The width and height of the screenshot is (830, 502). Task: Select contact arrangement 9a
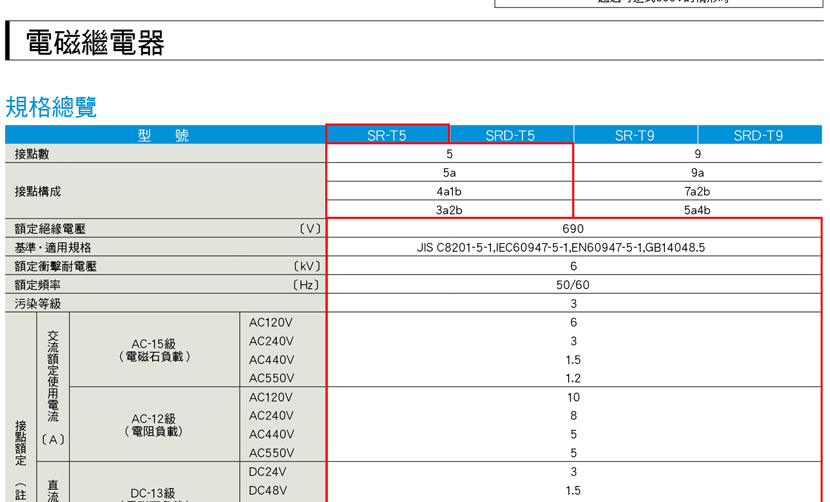(x=698, y=173)
